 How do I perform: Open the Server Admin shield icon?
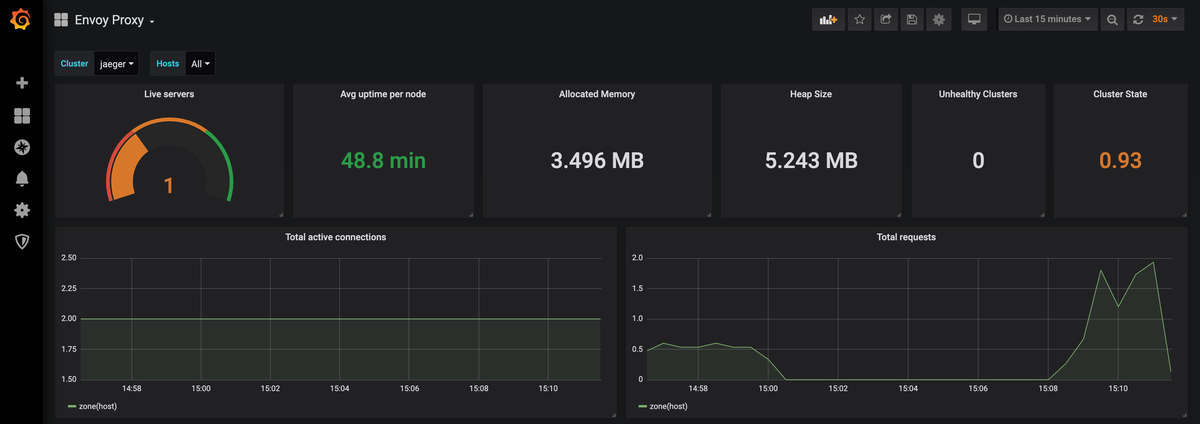coord(21,242)
